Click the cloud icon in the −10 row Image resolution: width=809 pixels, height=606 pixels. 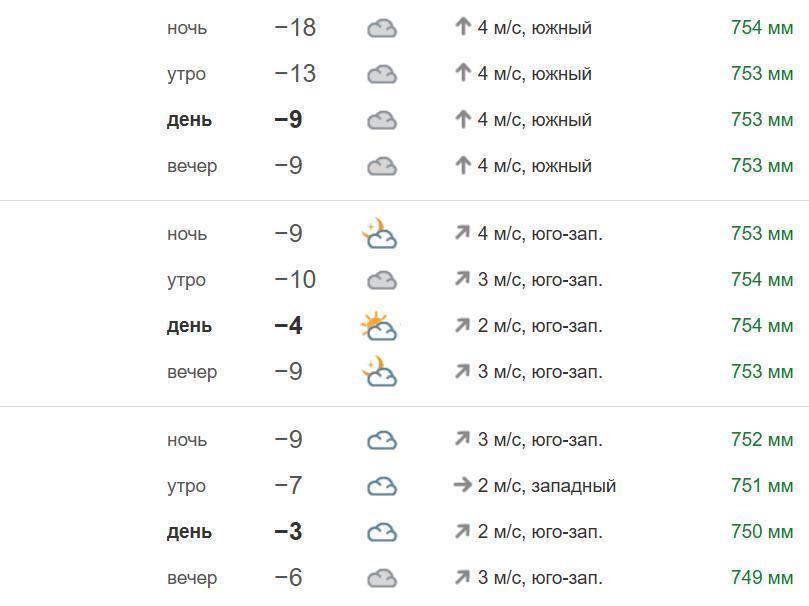382,281
